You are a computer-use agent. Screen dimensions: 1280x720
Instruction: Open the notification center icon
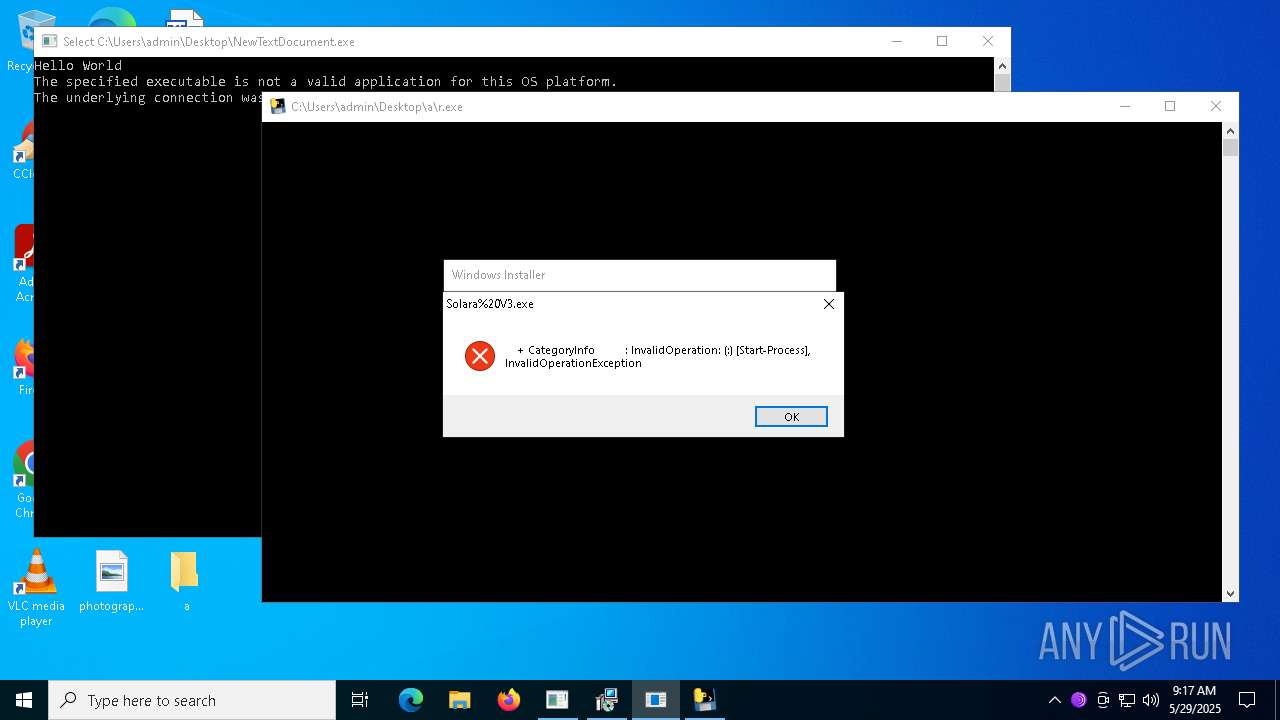pos(1247,700)
